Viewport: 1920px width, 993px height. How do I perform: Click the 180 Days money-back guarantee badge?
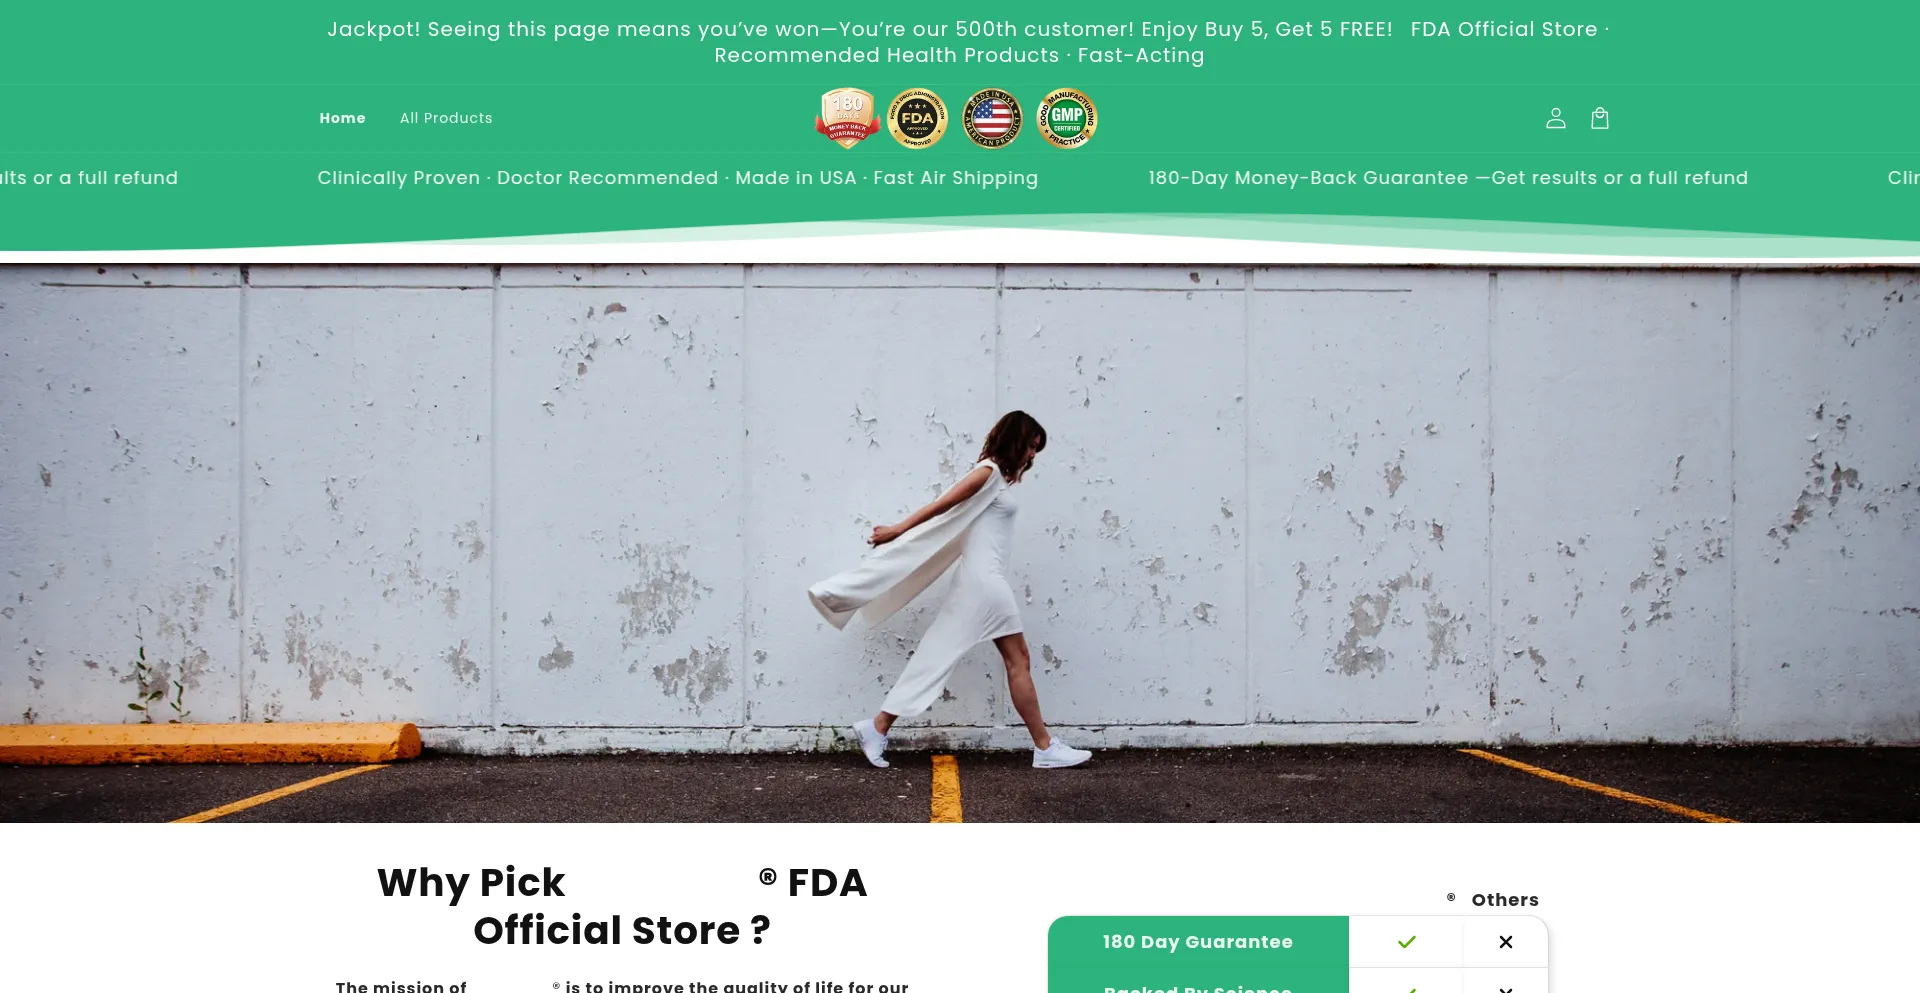point(848,118)
